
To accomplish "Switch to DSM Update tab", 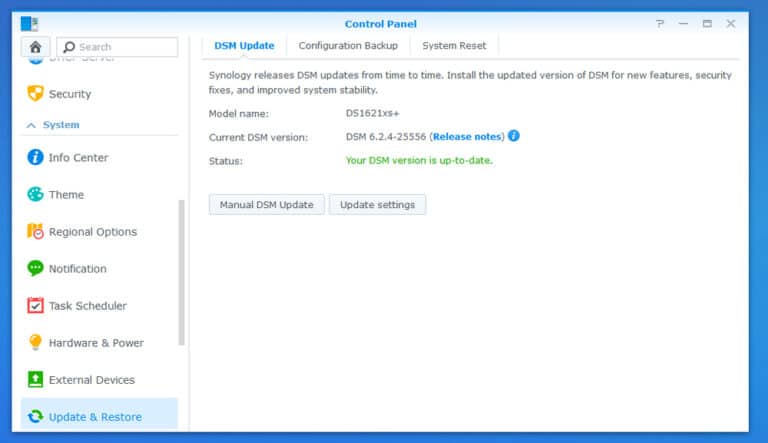I will pos(244,46).
